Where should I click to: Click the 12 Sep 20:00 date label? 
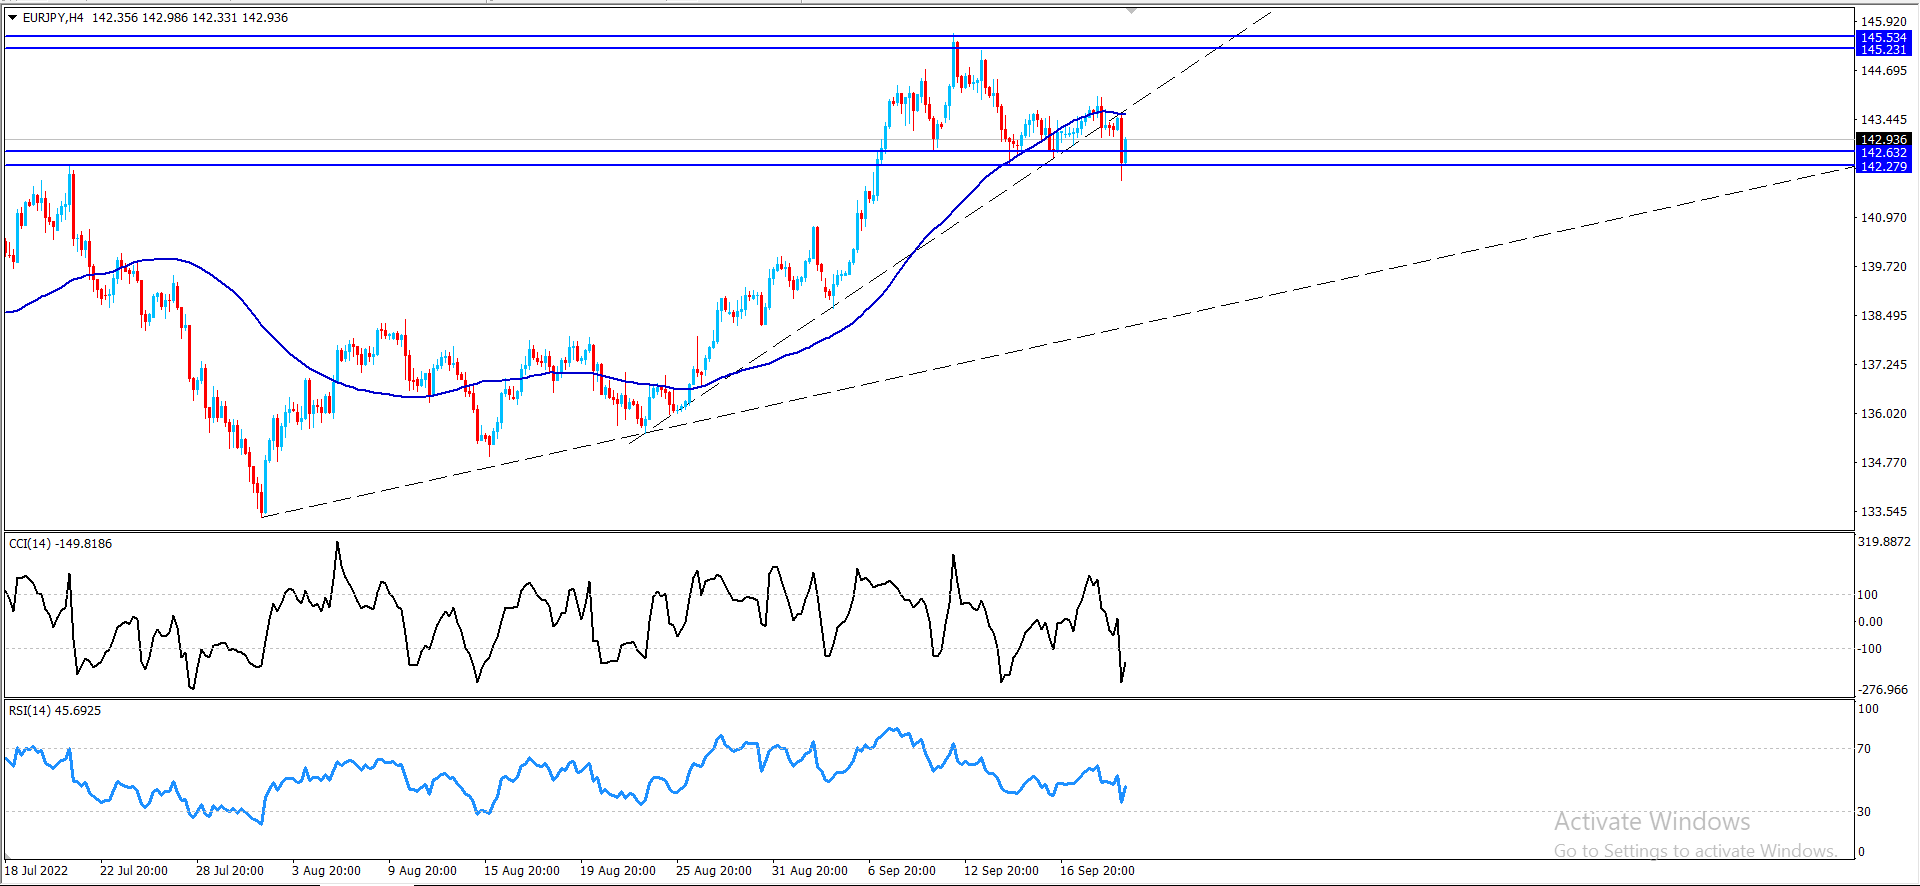point(1001,871)
